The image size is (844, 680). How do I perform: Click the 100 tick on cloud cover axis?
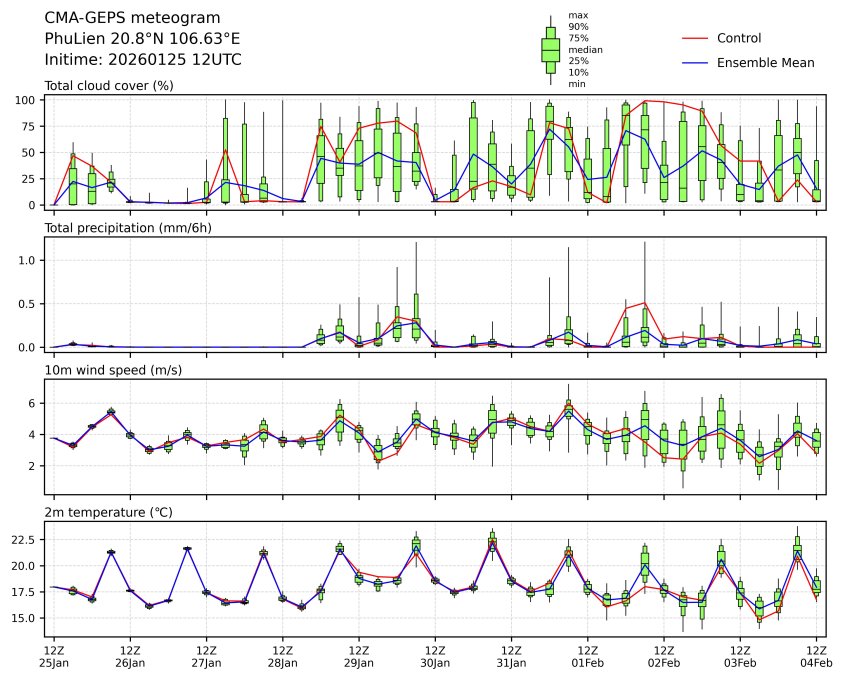tap(29, 100)
